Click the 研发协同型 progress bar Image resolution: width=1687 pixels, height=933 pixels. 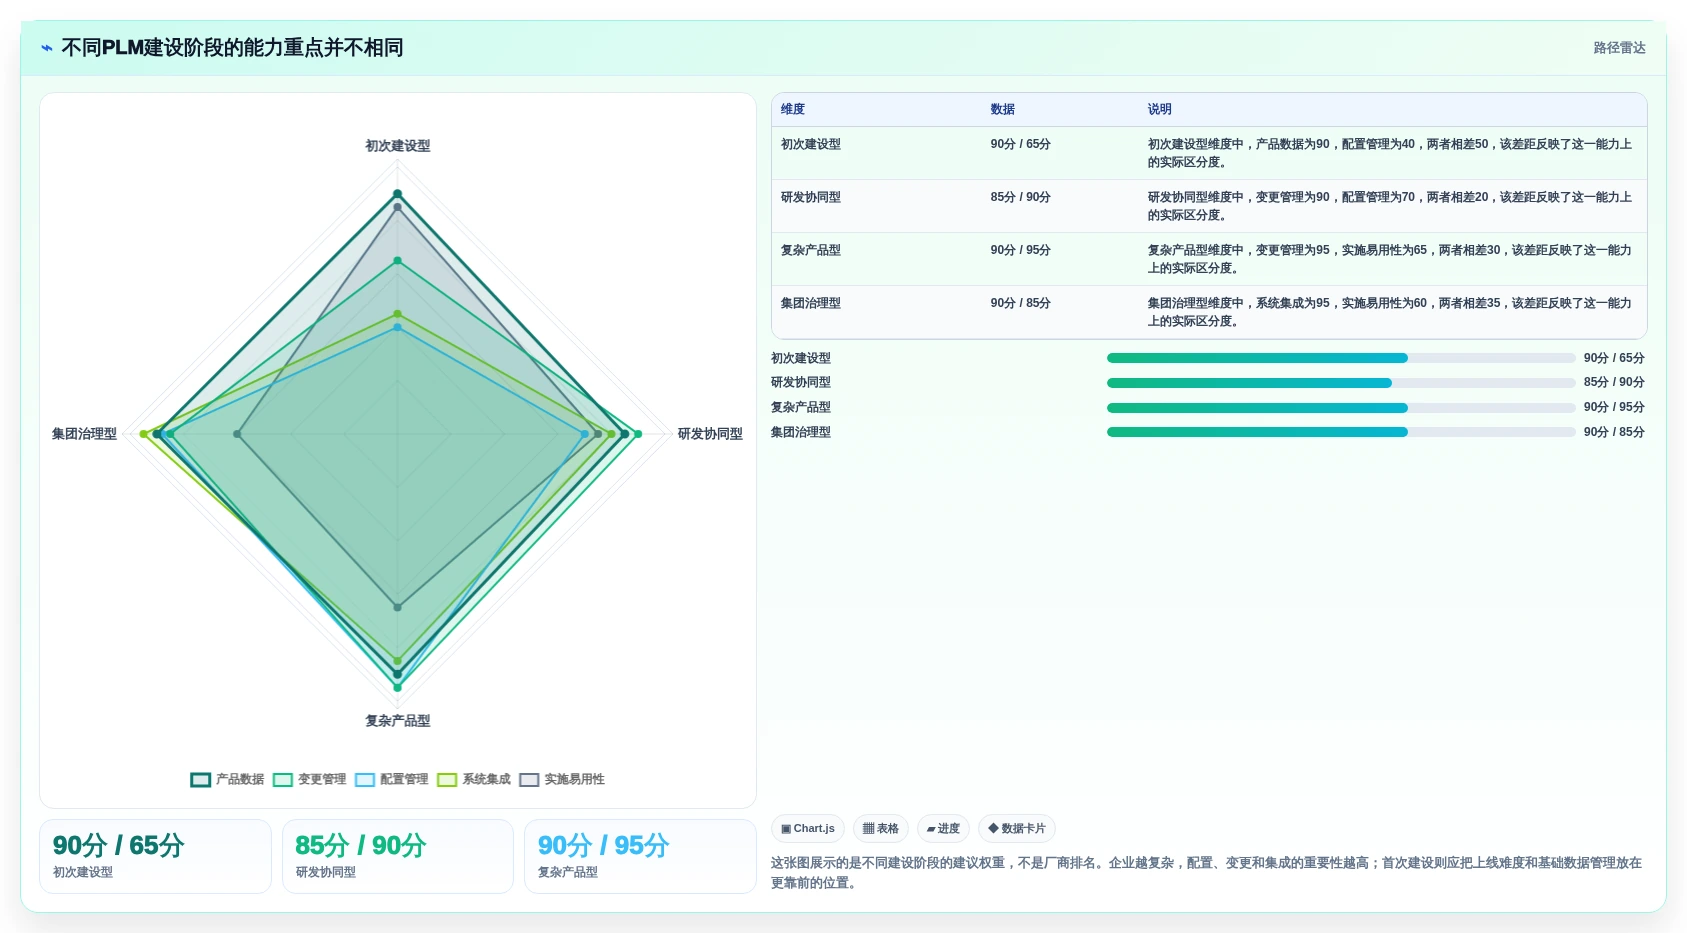coord(1341,383)
